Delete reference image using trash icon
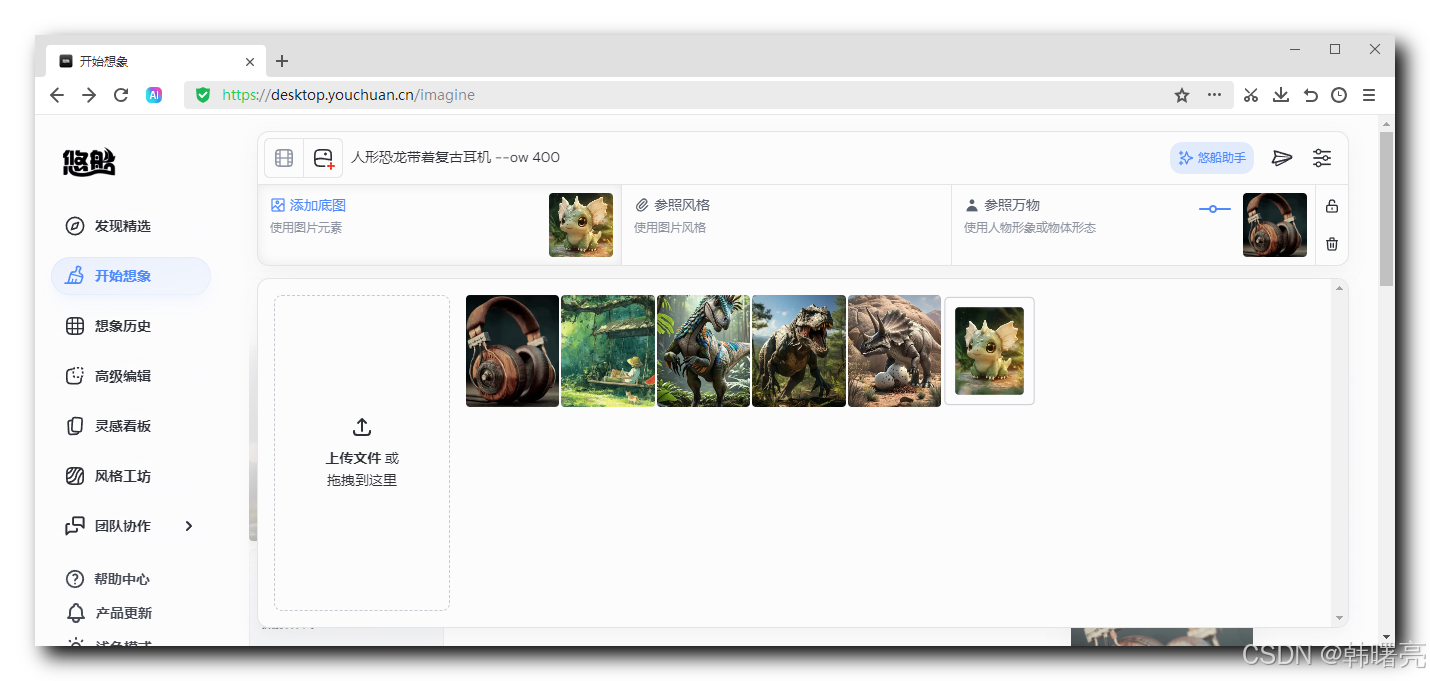 click(1331, 243)
